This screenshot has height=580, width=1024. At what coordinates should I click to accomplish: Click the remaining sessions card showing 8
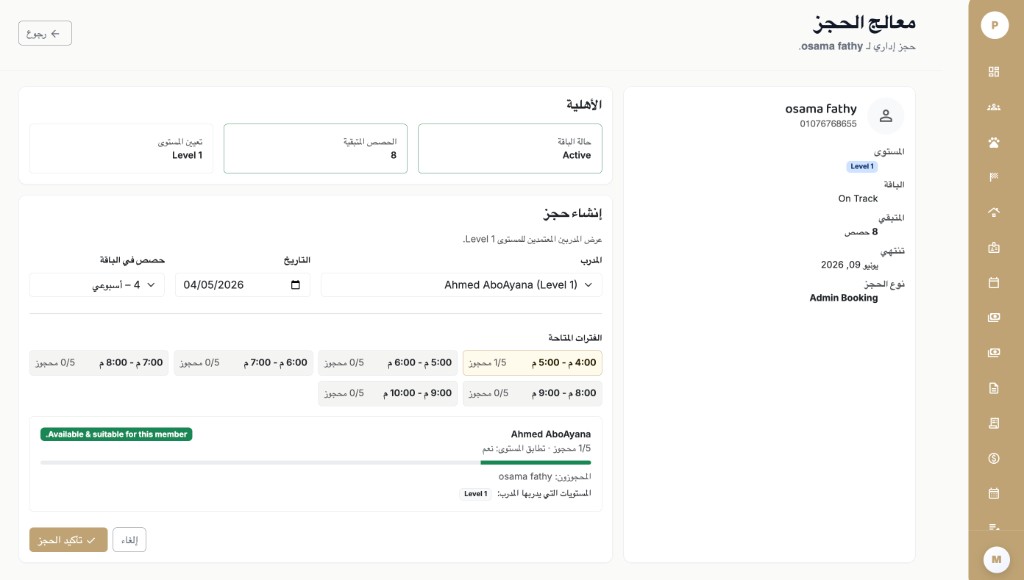point(315,148)
